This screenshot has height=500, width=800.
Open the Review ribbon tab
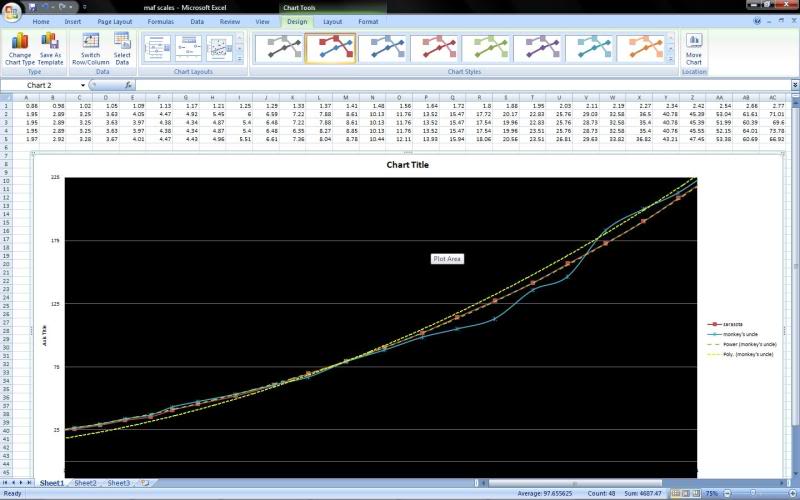230,21
